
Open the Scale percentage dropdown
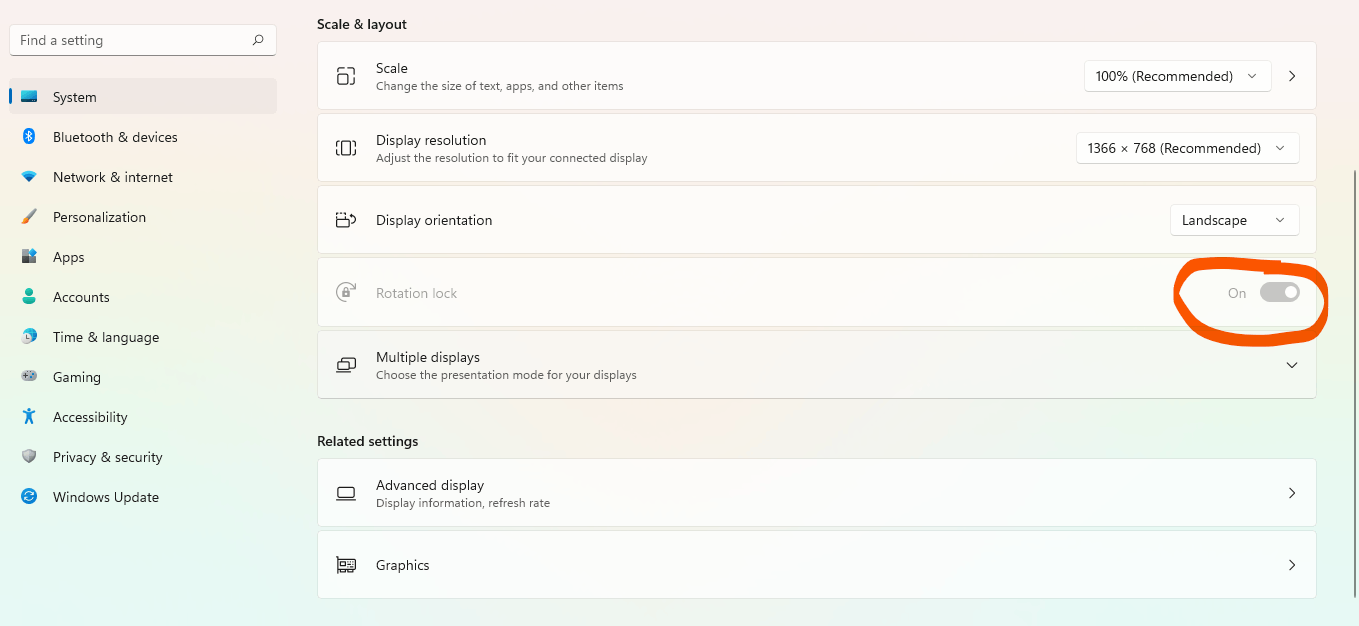(1177, 76)
